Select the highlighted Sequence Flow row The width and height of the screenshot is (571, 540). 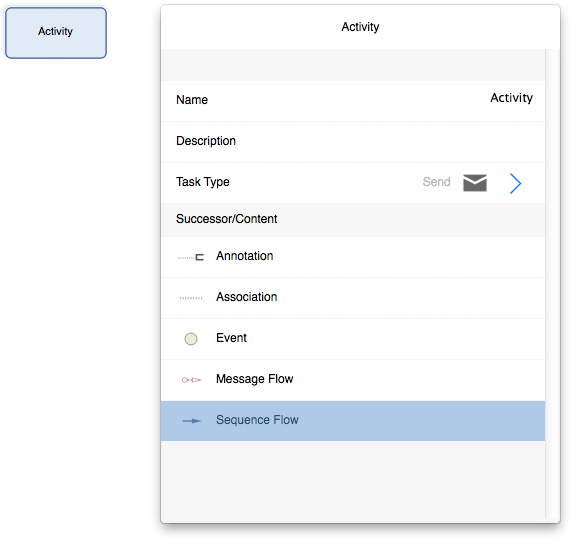pos(353,421)
